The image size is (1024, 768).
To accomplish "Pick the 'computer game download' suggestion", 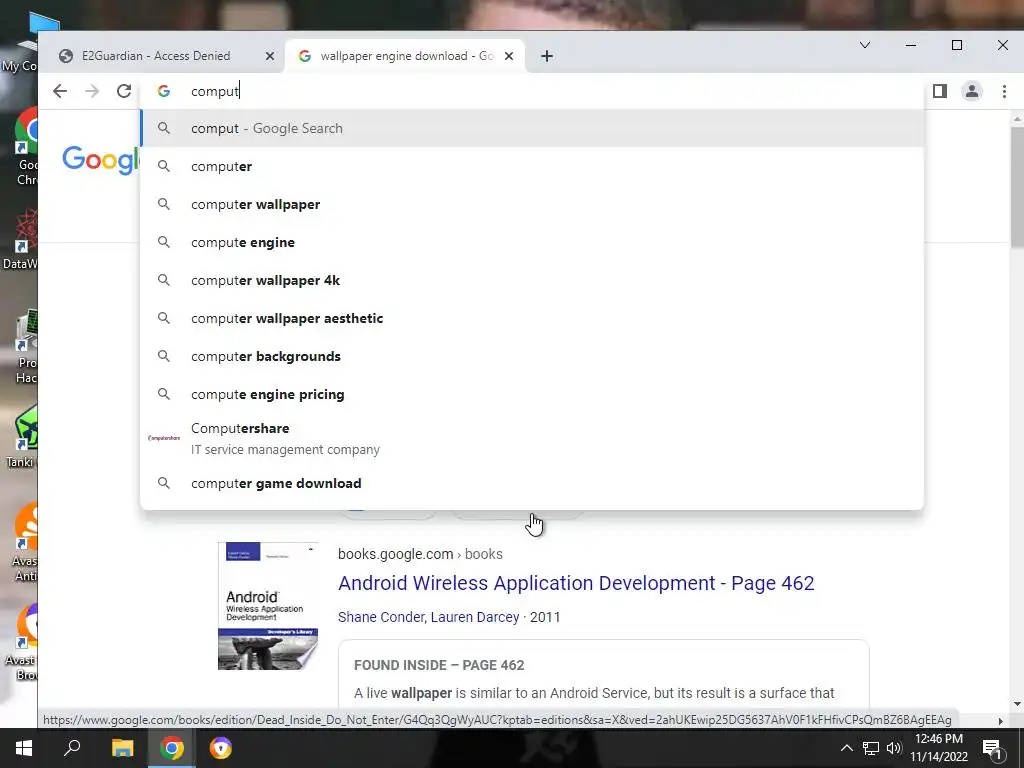I will (532, 483).
